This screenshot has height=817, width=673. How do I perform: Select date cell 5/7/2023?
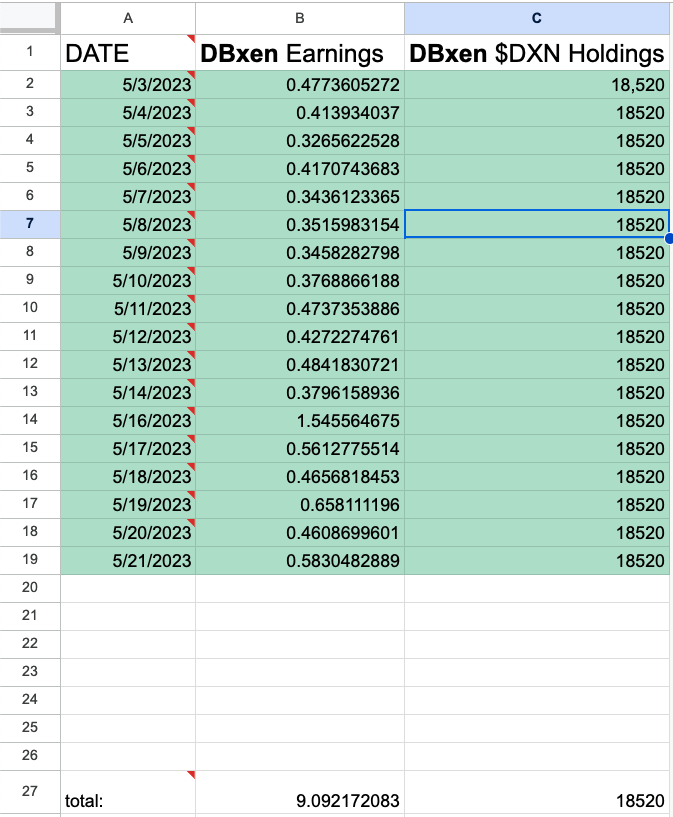(x=128, y=196)
